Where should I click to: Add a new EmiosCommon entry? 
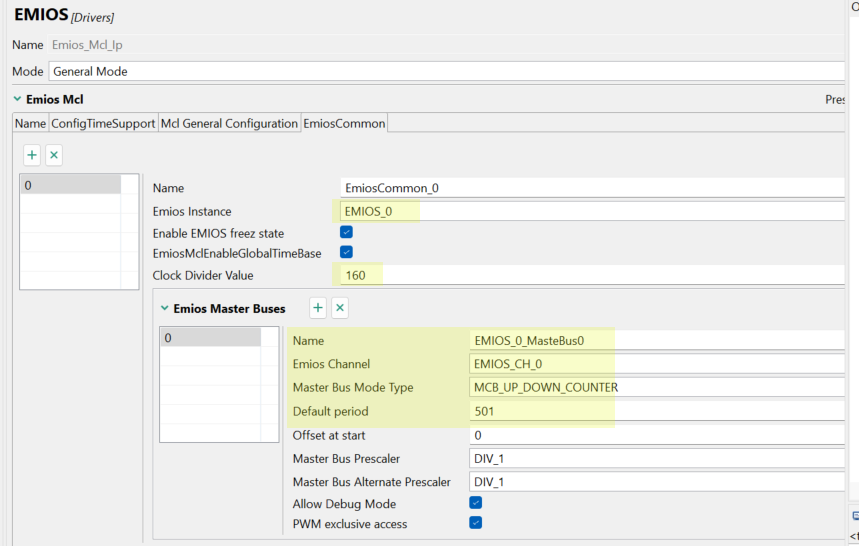coord(32,155)
